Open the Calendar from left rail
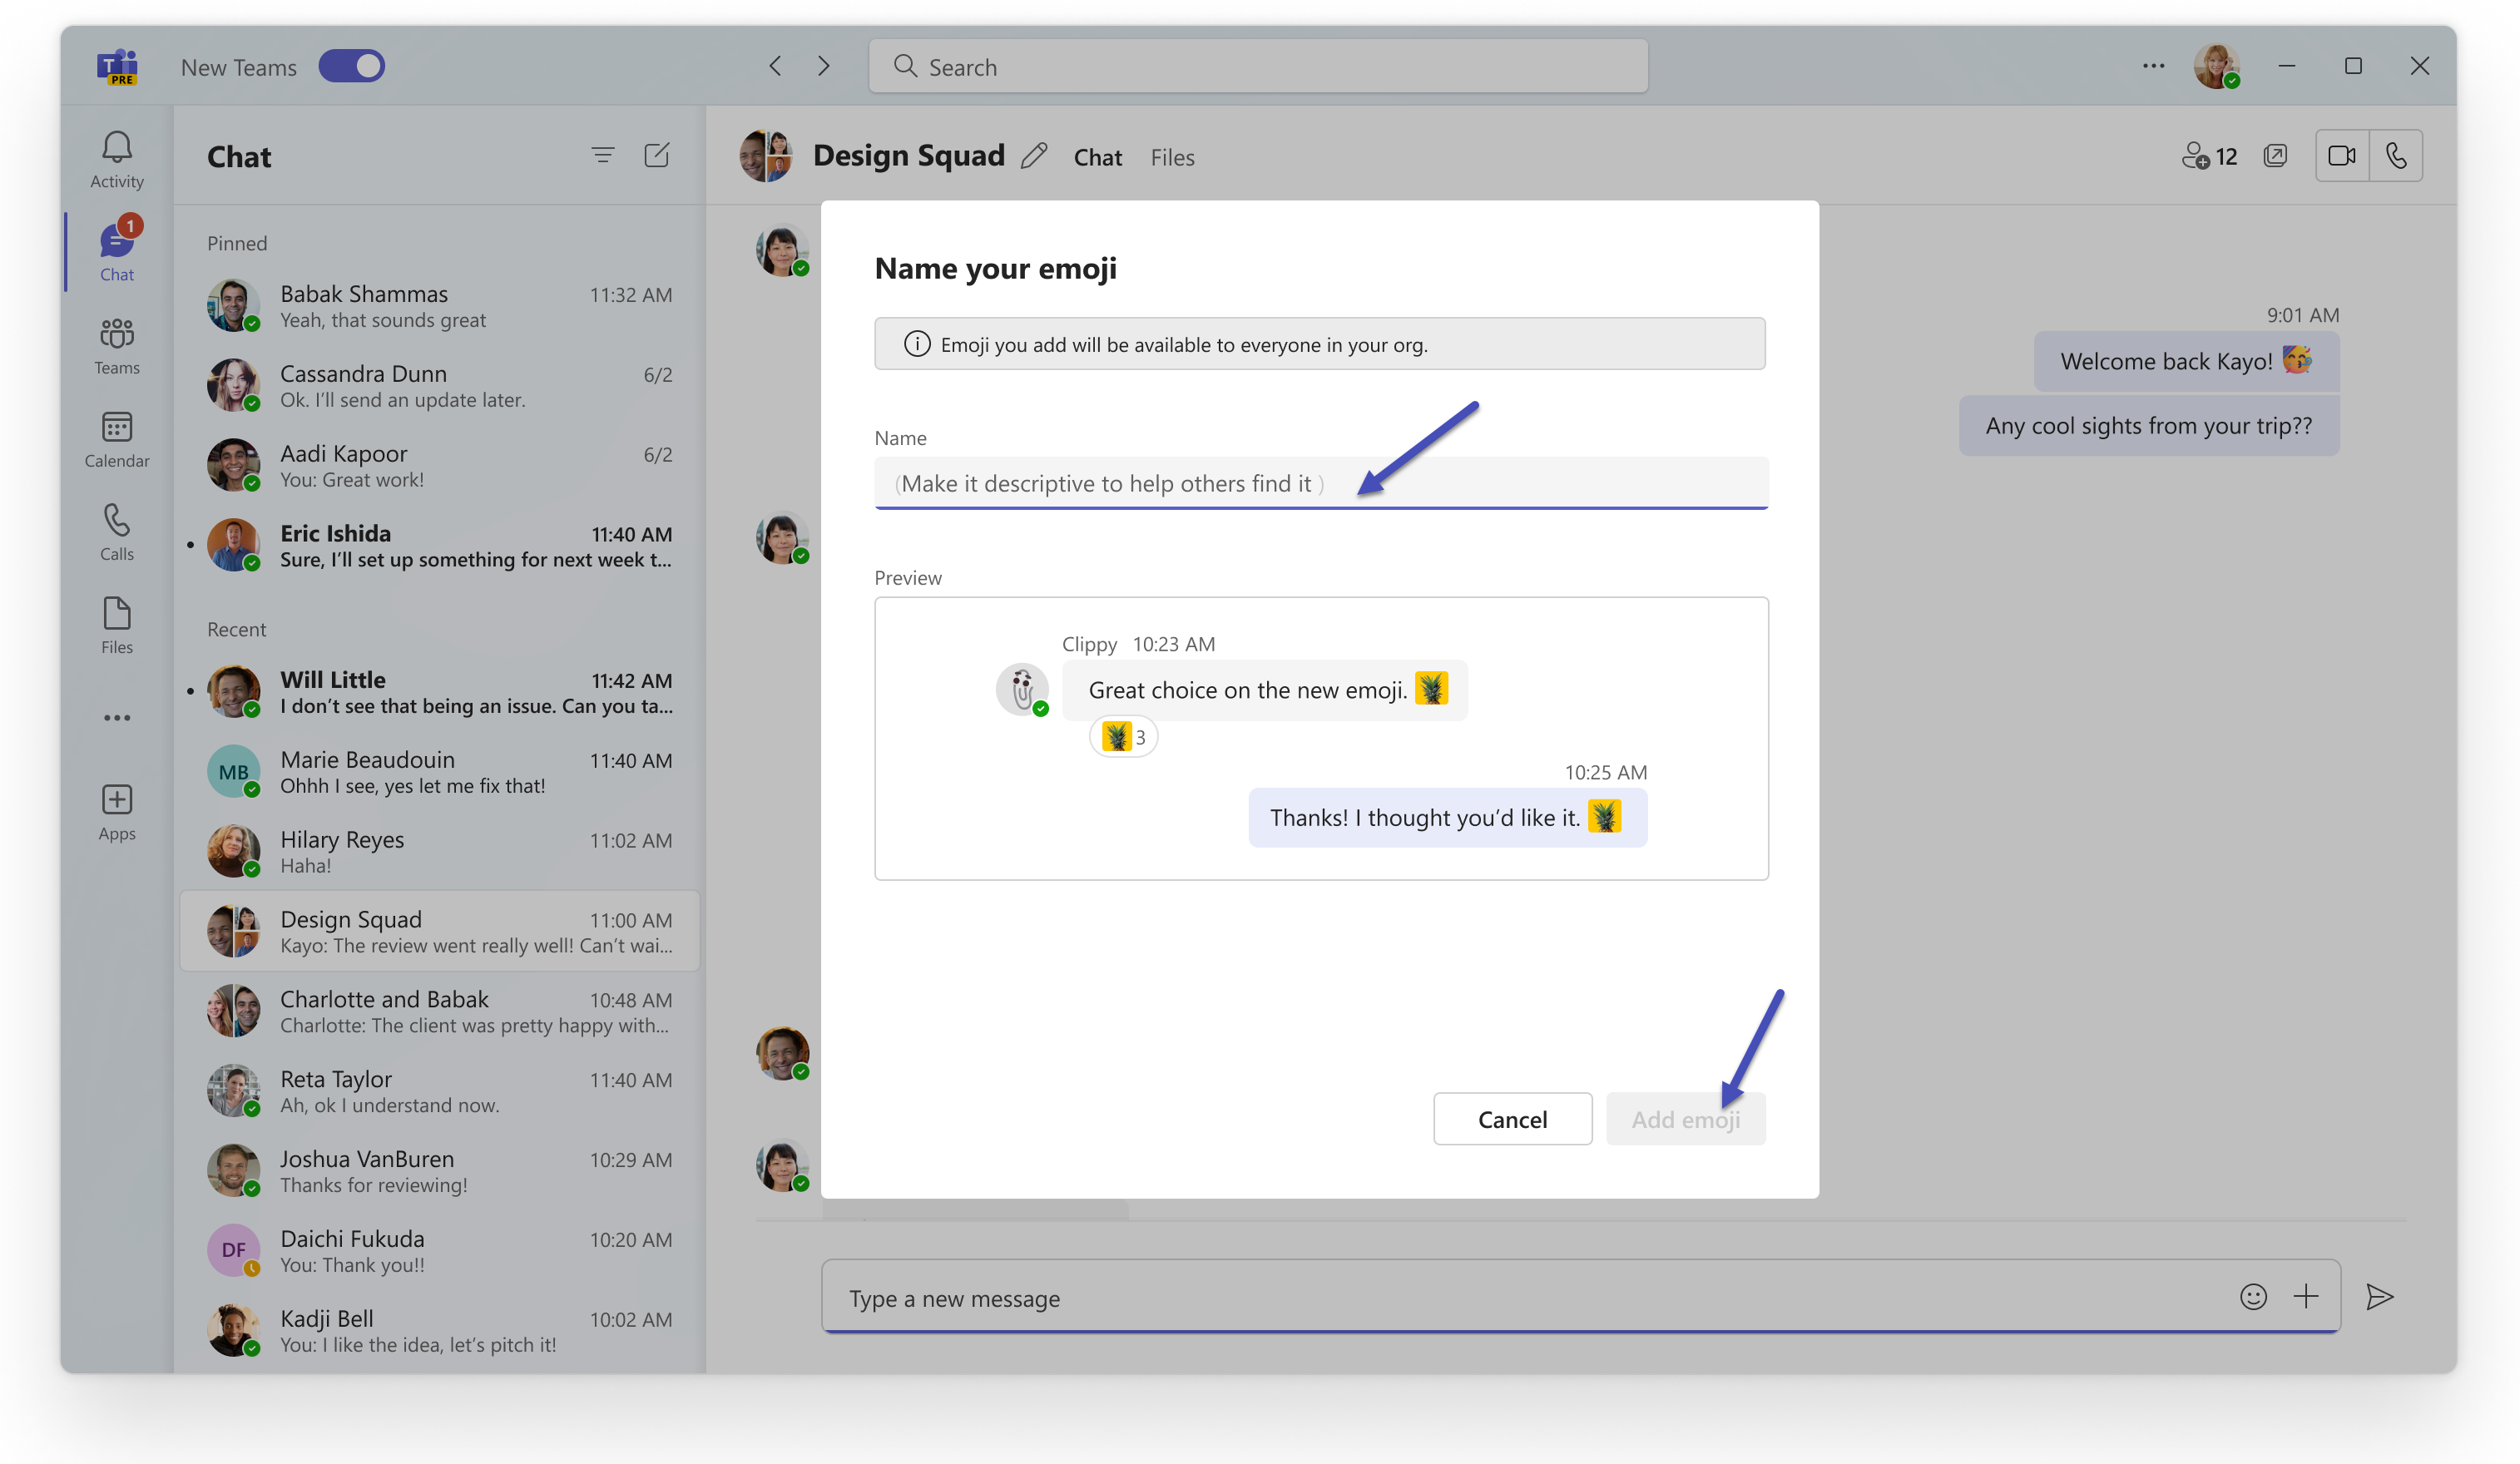The image size is (2520, 1464). pyautogui.click(x=116, y=439)
